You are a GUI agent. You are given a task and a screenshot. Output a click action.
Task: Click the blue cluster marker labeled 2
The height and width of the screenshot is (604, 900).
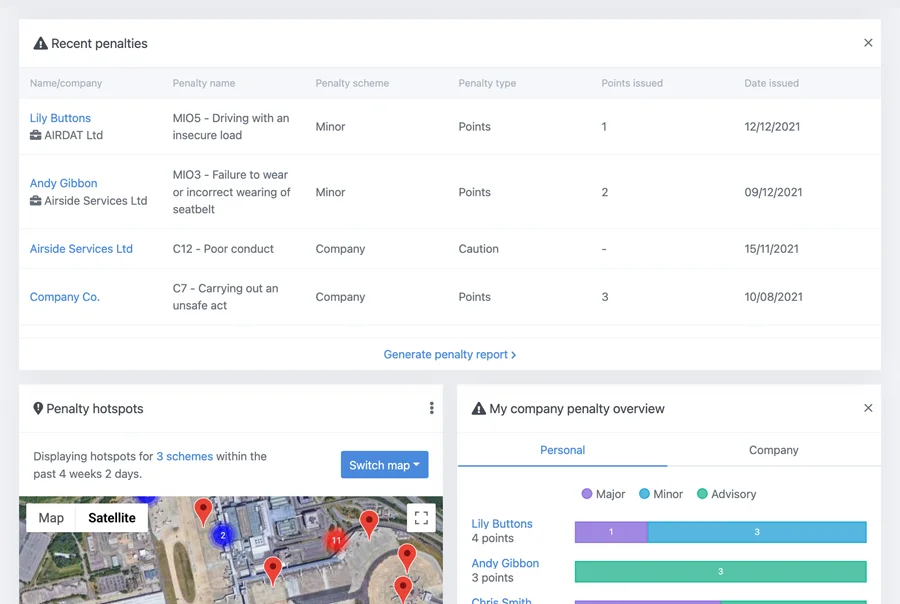point(223,535)
